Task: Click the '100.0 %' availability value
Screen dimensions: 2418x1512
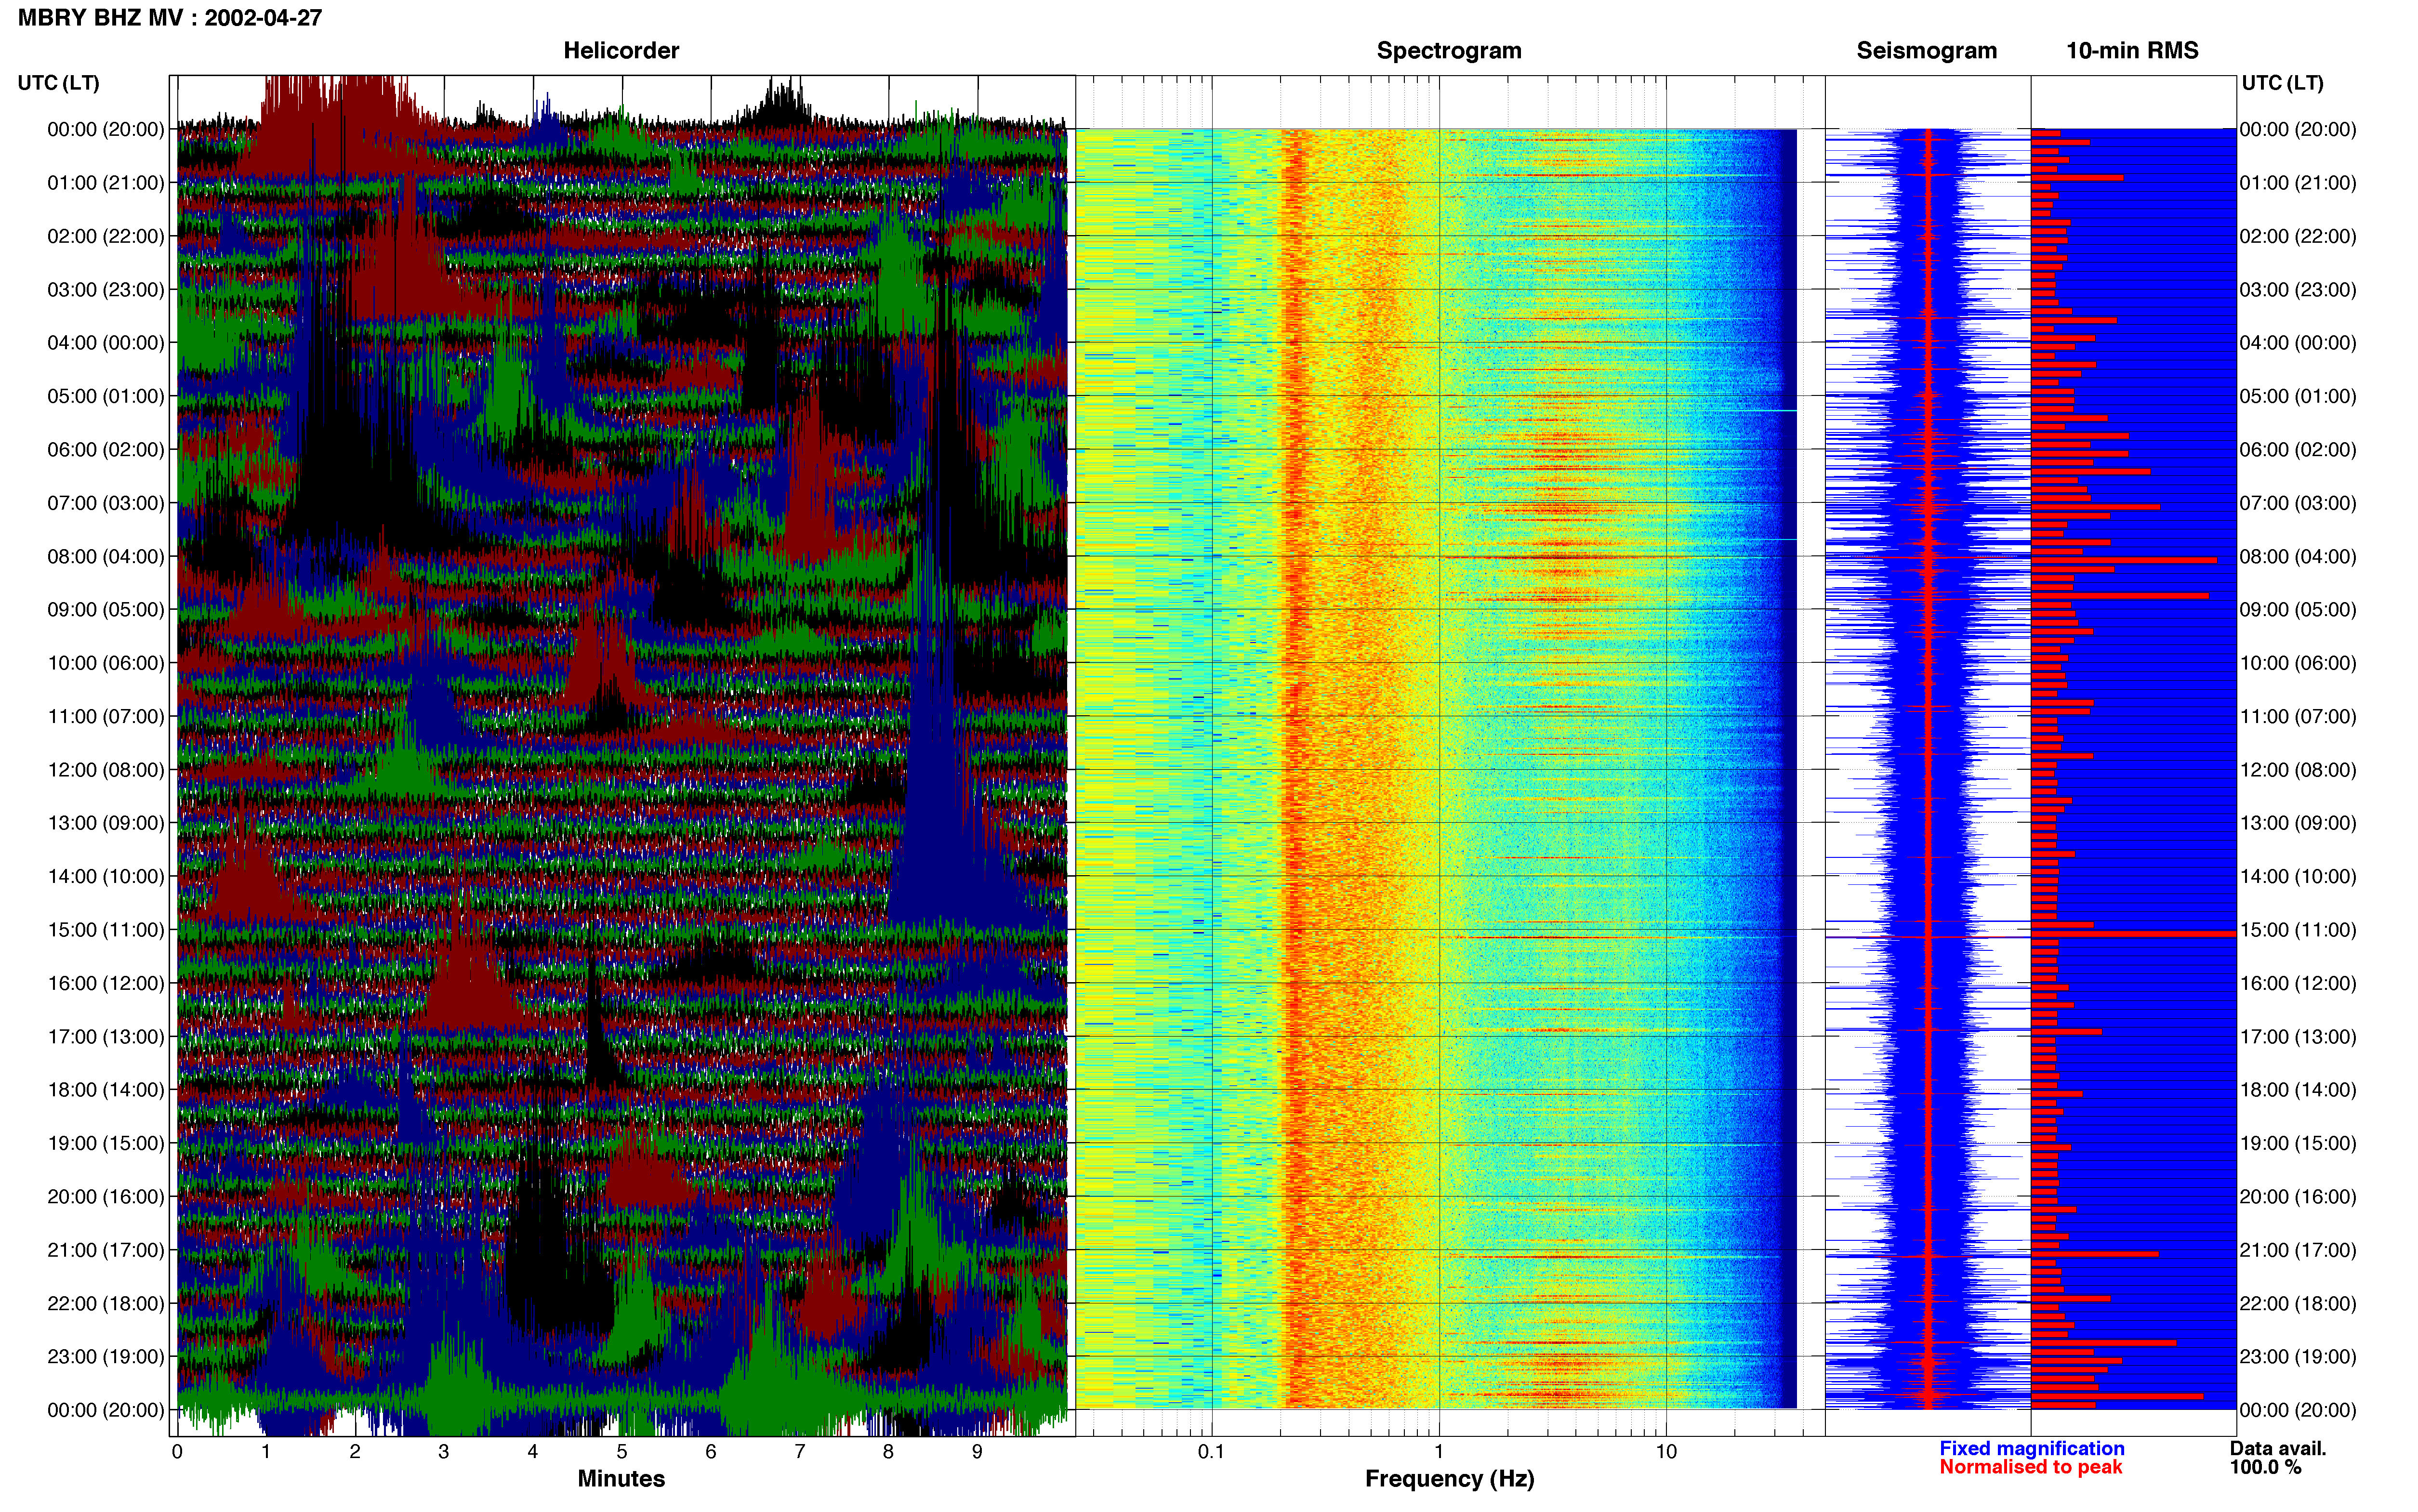Action: pos(2265,1468)
